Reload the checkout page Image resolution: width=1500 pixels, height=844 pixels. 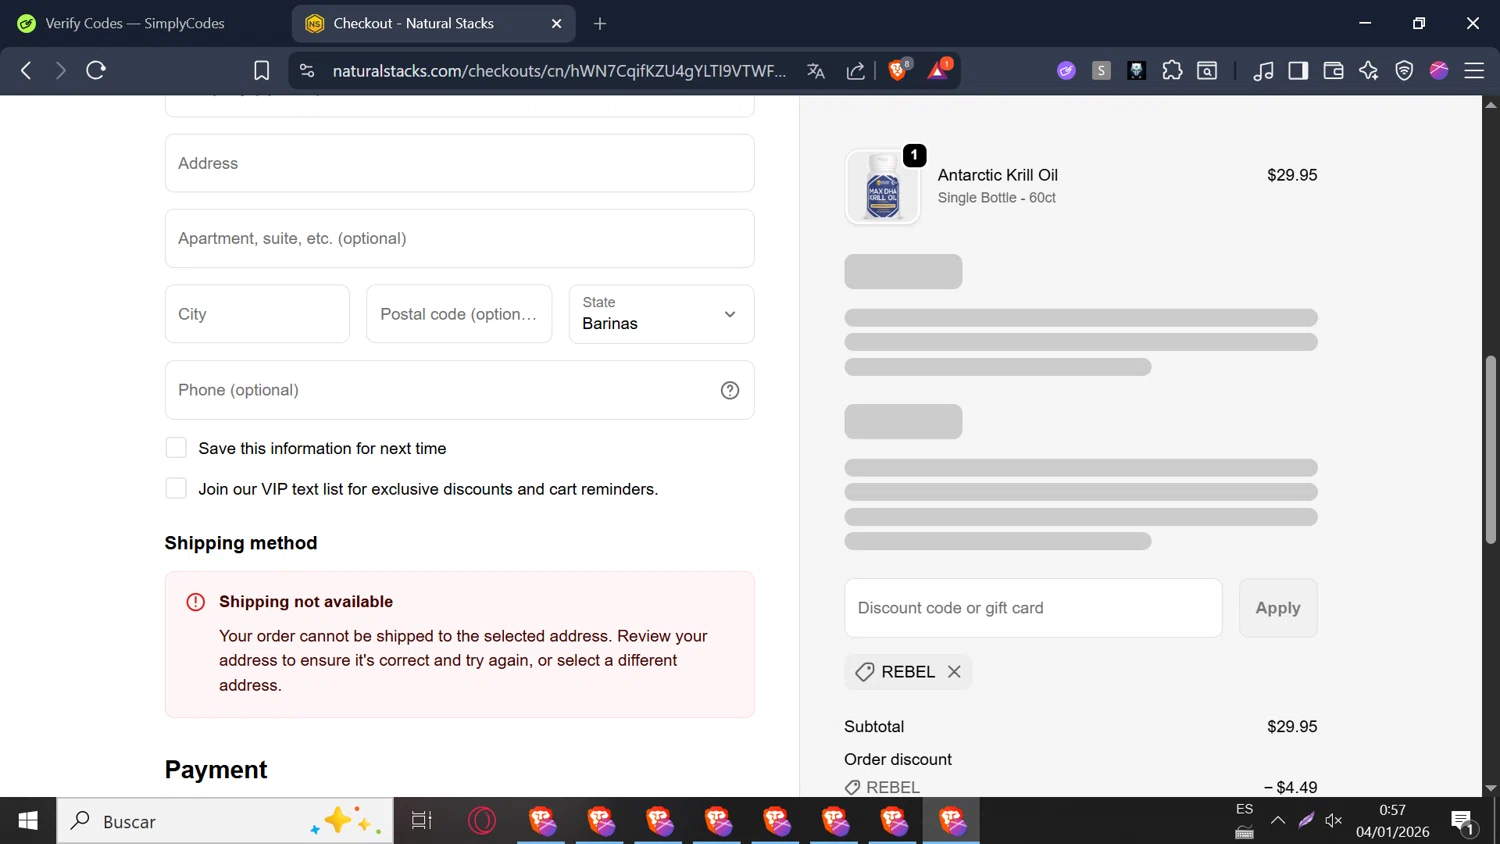(96, 70)
